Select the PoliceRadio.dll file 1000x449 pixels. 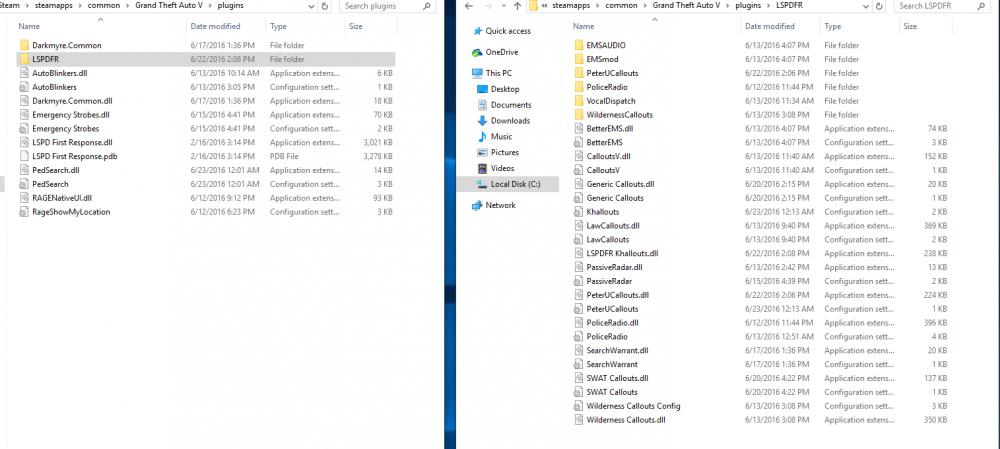pyautogui.click(x=612, y=323)
